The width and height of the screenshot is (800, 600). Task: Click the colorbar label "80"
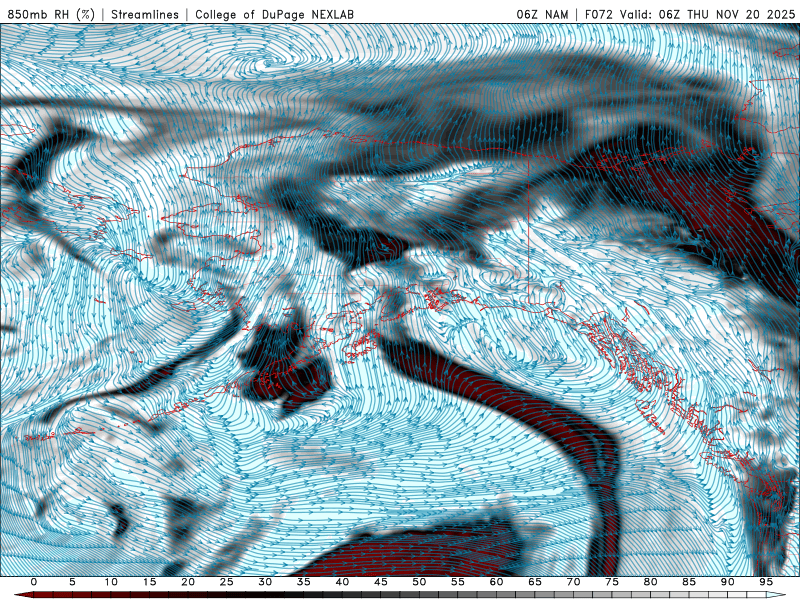[650, 582]
